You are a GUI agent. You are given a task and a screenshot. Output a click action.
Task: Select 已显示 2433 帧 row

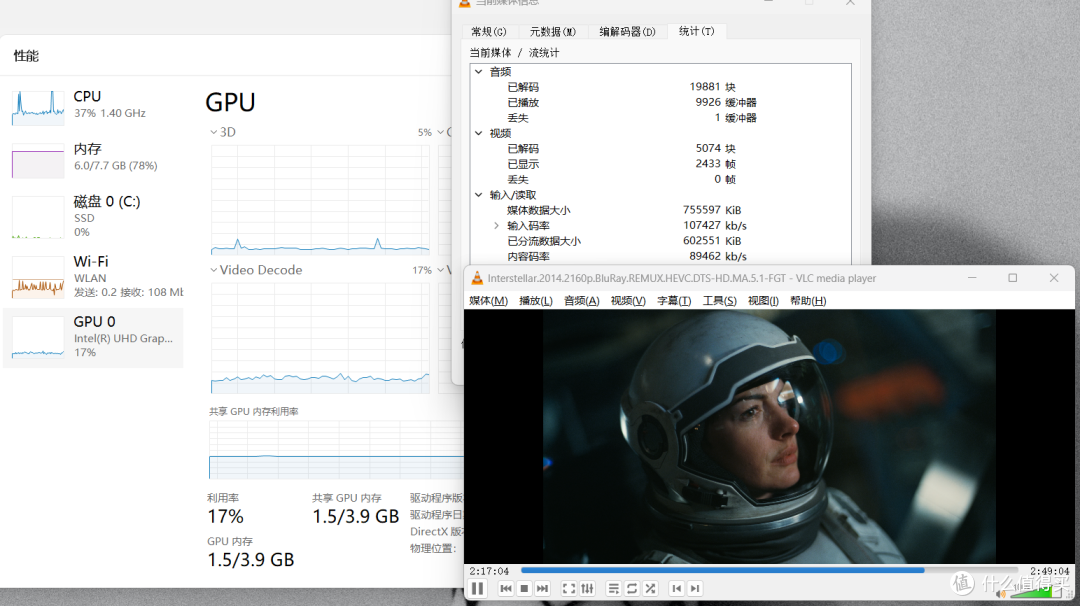click(x=661, y=164)
